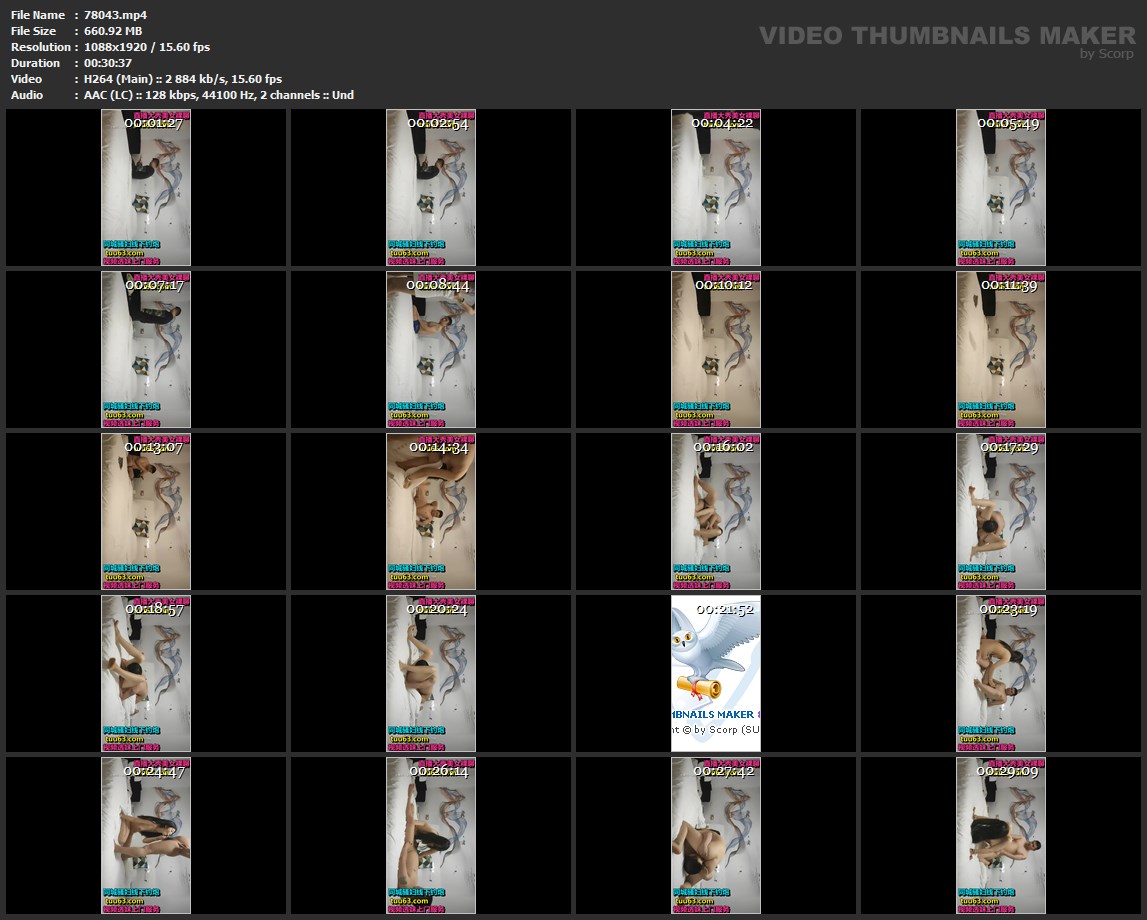Click the VIDEO THUMBNAILS MAKER title logo

(946, 36)
